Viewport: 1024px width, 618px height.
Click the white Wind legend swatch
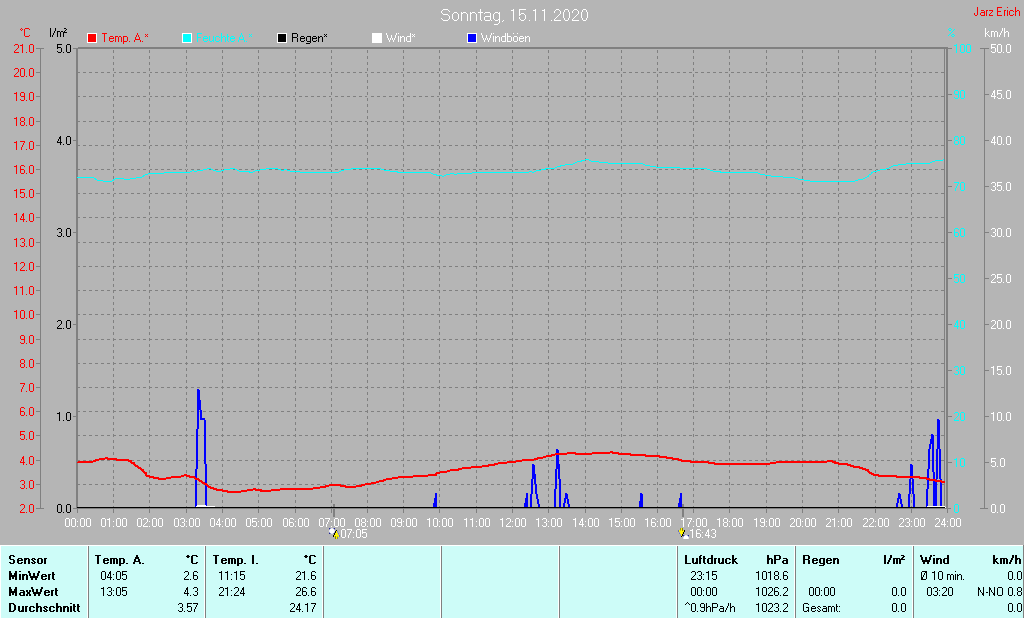pyautogui.click(x=377, y=39)
